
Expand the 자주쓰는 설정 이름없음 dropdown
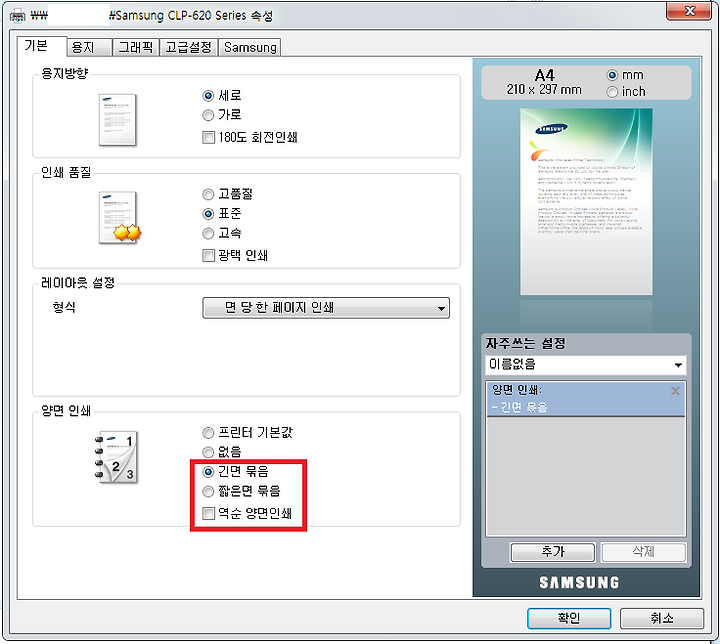point(585,365)
